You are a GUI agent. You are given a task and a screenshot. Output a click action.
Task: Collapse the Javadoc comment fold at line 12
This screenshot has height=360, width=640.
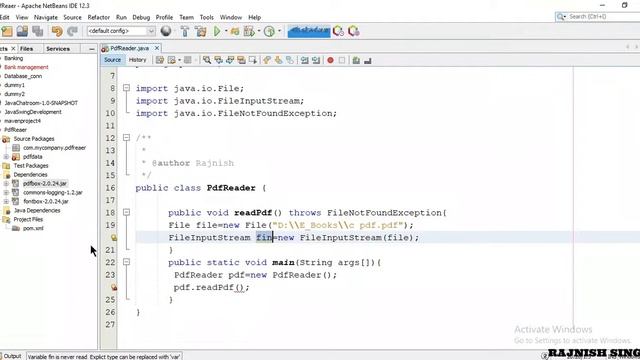[127, 138]
